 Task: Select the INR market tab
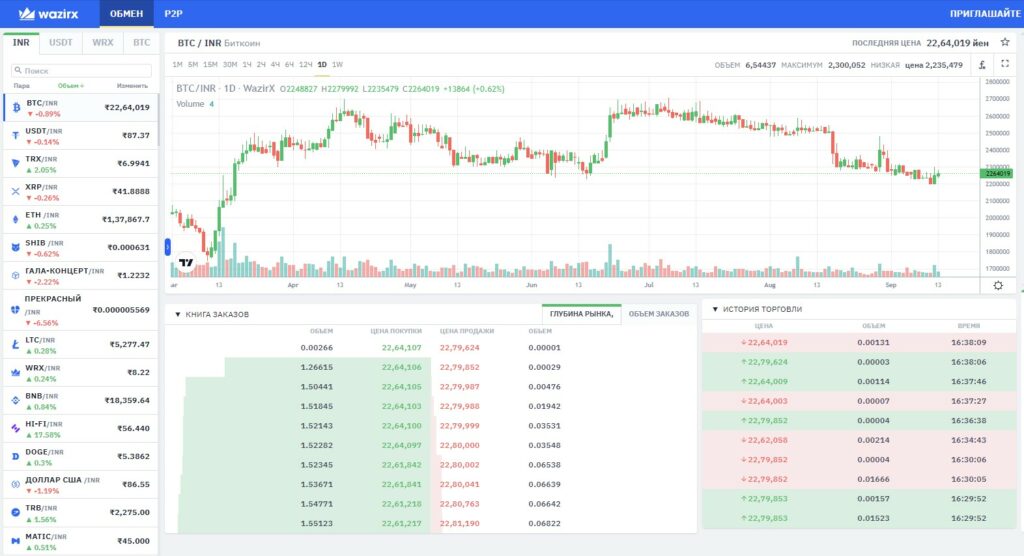21,42
